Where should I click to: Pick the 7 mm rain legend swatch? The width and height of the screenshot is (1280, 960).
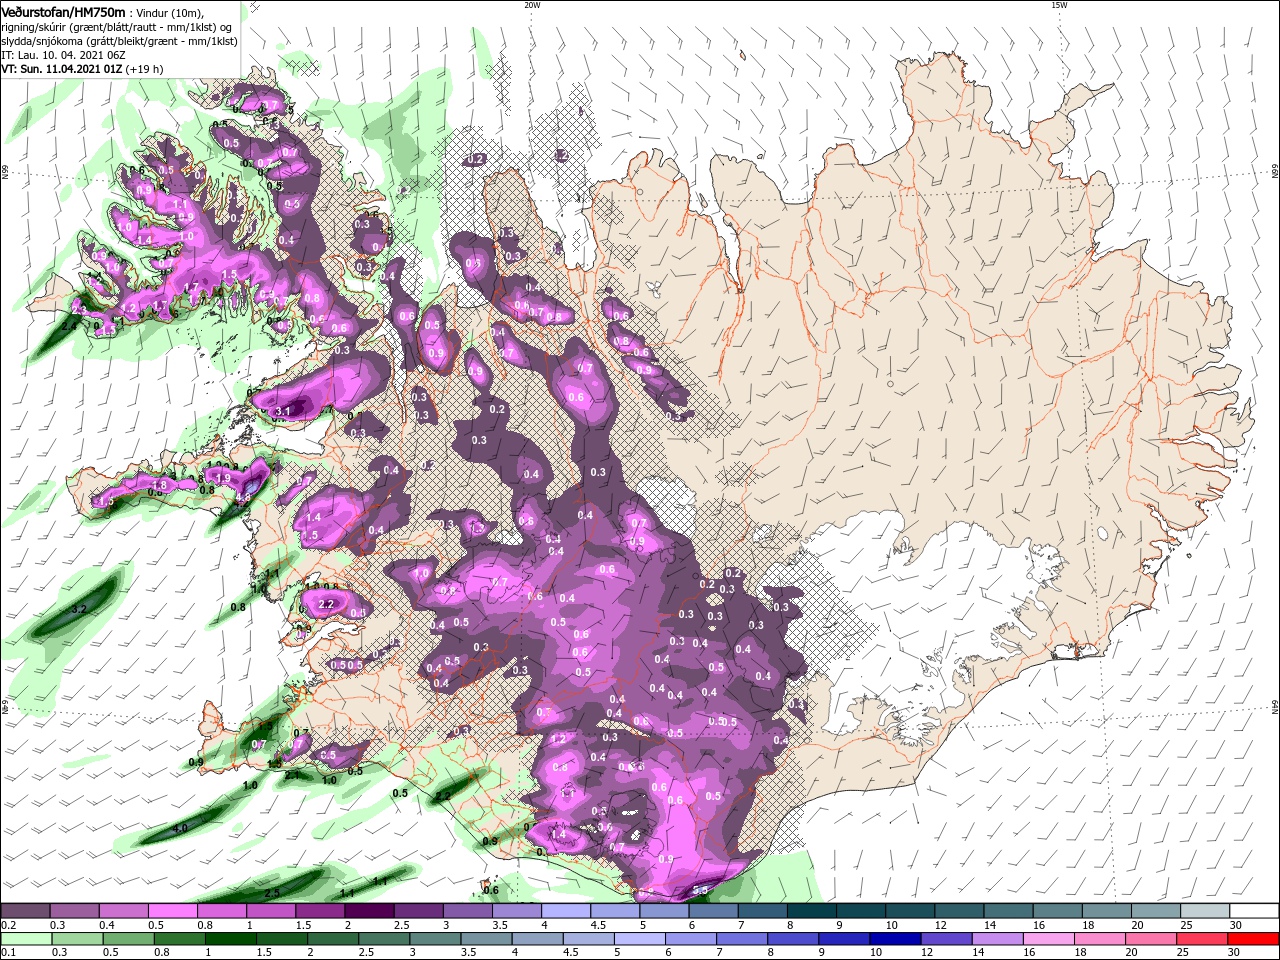[x=742, y=939]
